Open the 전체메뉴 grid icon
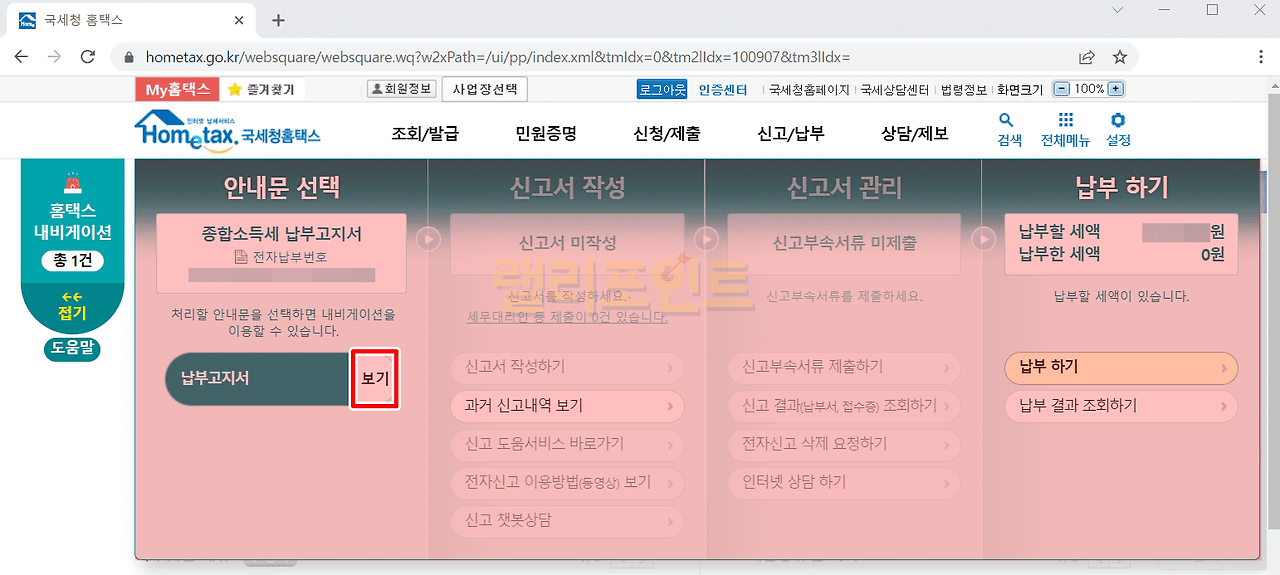The width and height of the screenshot is (1280, 575). pos(1065,121)
